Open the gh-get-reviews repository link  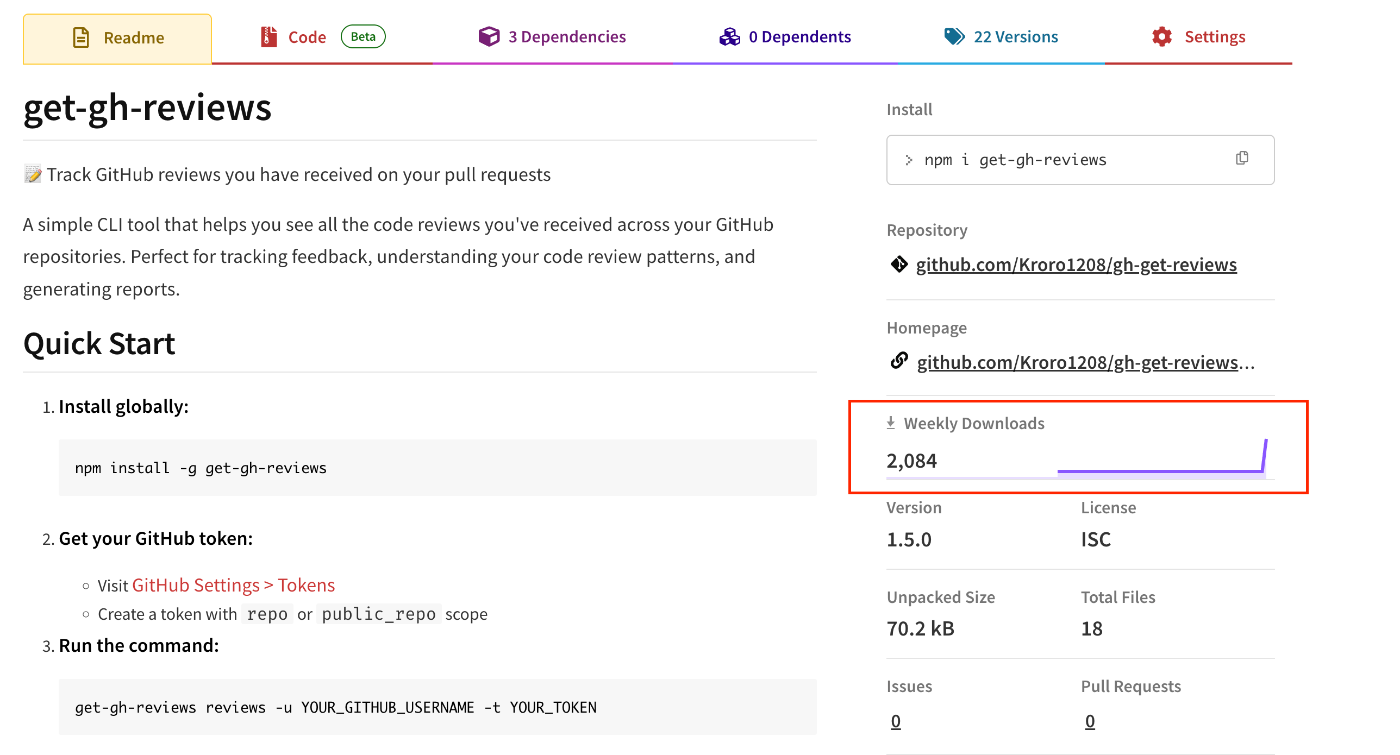[1076, 265]
